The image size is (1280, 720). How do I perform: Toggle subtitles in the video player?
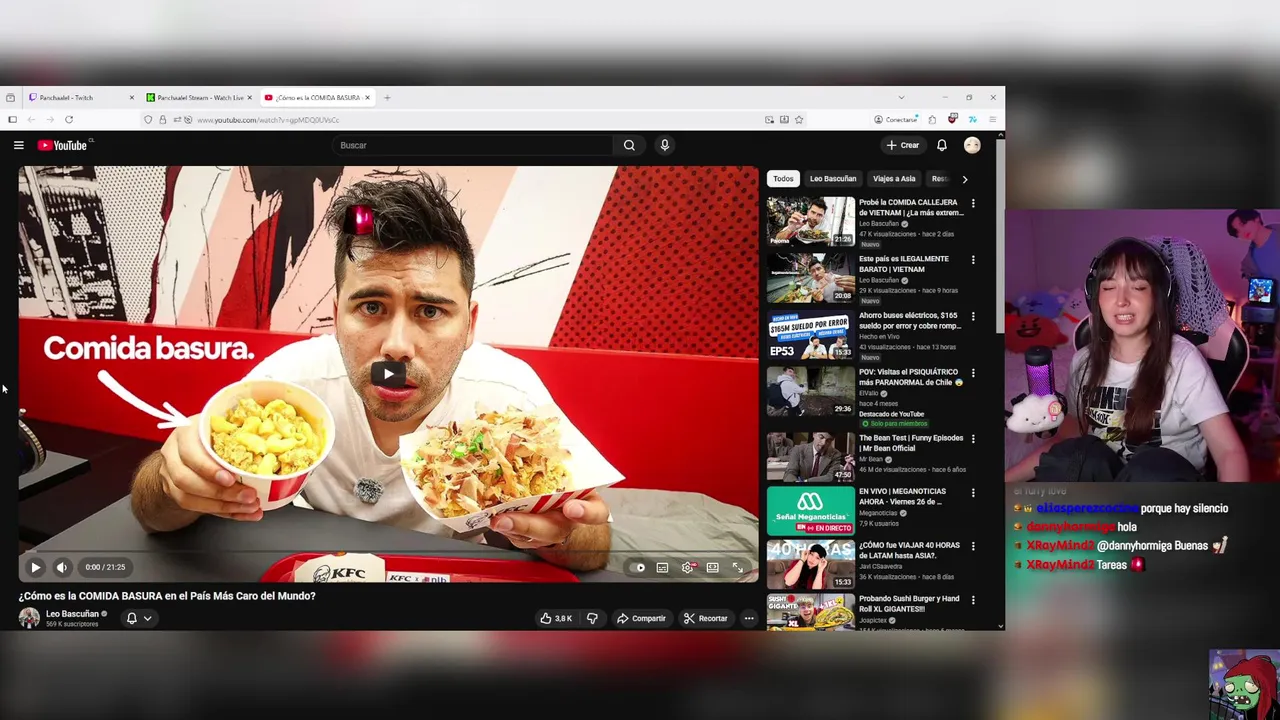click(x=662, y=568)
